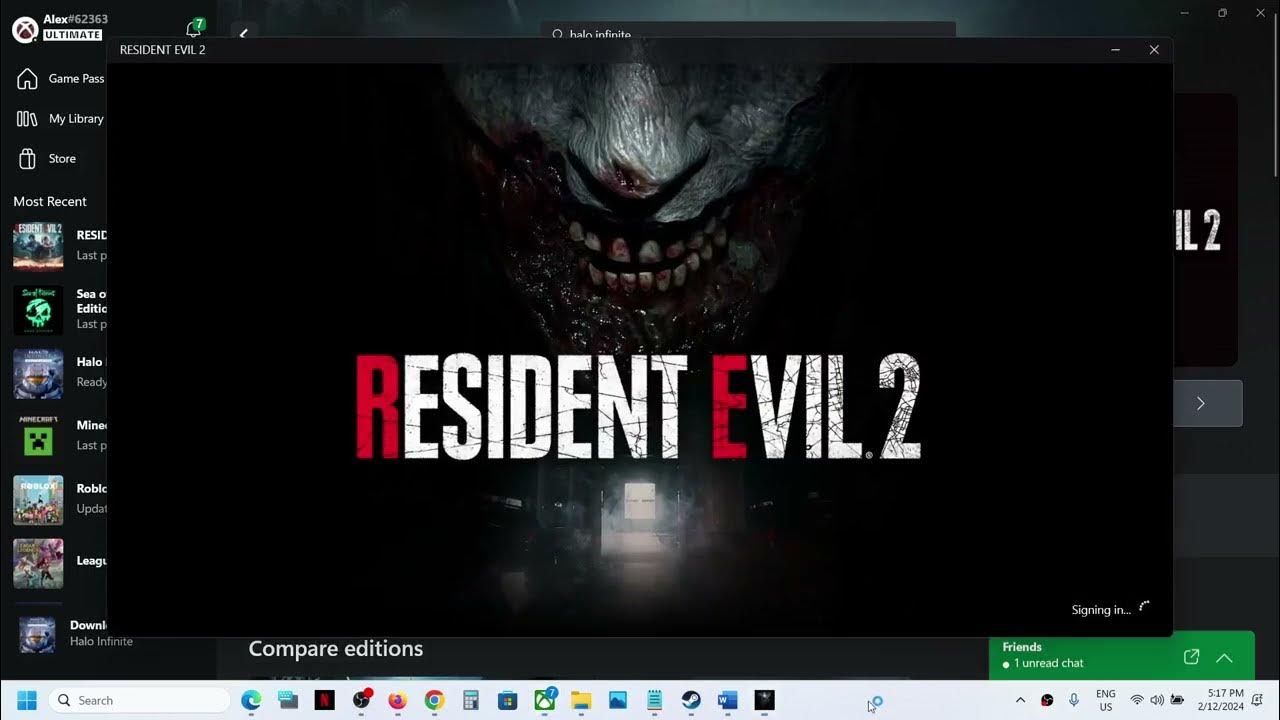Go back with Xbox app back arrow
Screen dimensions: 1280x720
243,33
